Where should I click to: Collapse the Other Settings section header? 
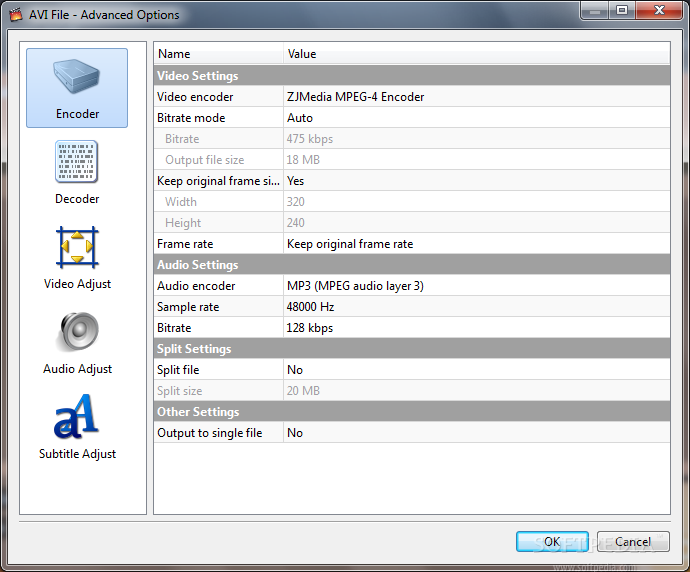(412, 412)
